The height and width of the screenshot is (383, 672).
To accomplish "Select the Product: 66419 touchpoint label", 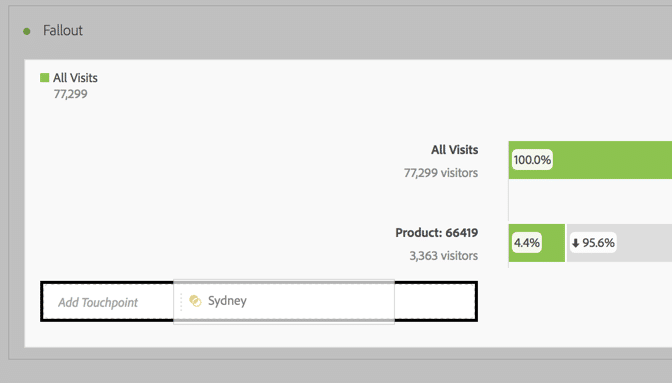I will [436, 233].
